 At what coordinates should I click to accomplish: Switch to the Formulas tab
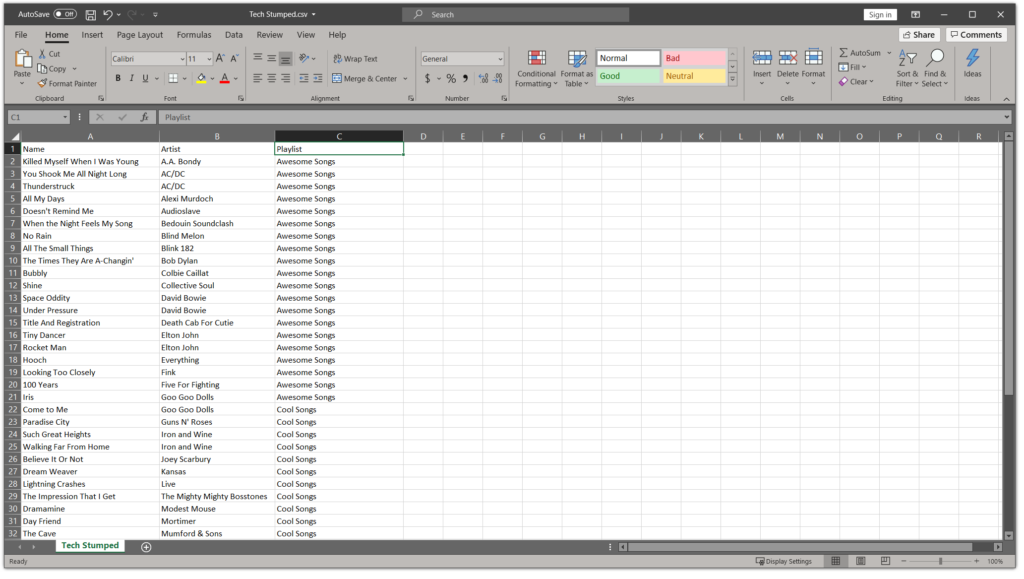point(194,35)
